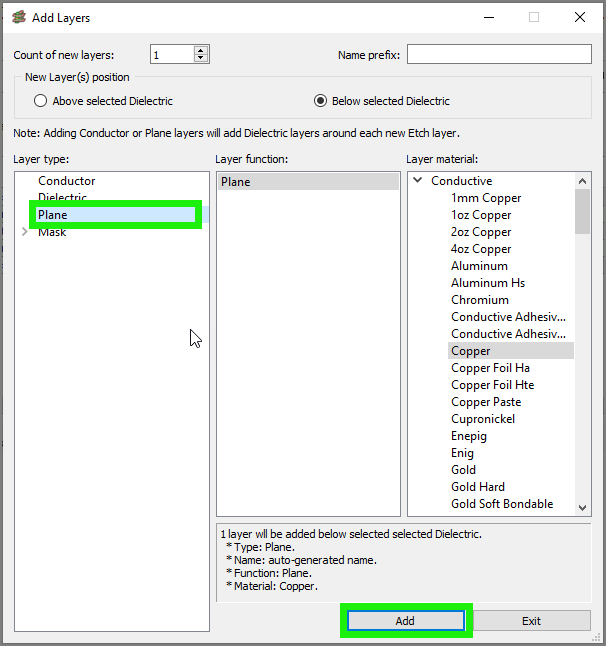The width and height of the screenshot is (606, 646).
Task: Choose Enig material
Action: click(x=462, y=453)
